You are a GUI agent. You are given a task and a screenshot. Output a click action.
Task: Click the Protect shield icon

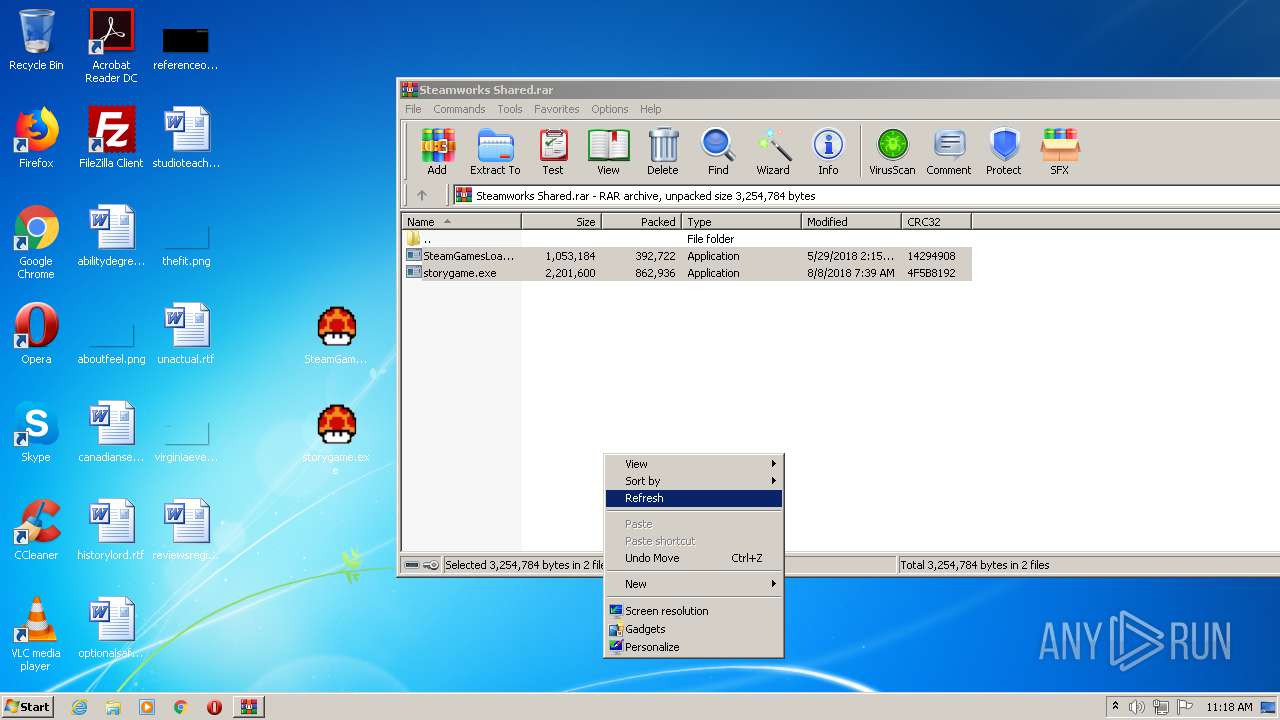click(1003, 152)
